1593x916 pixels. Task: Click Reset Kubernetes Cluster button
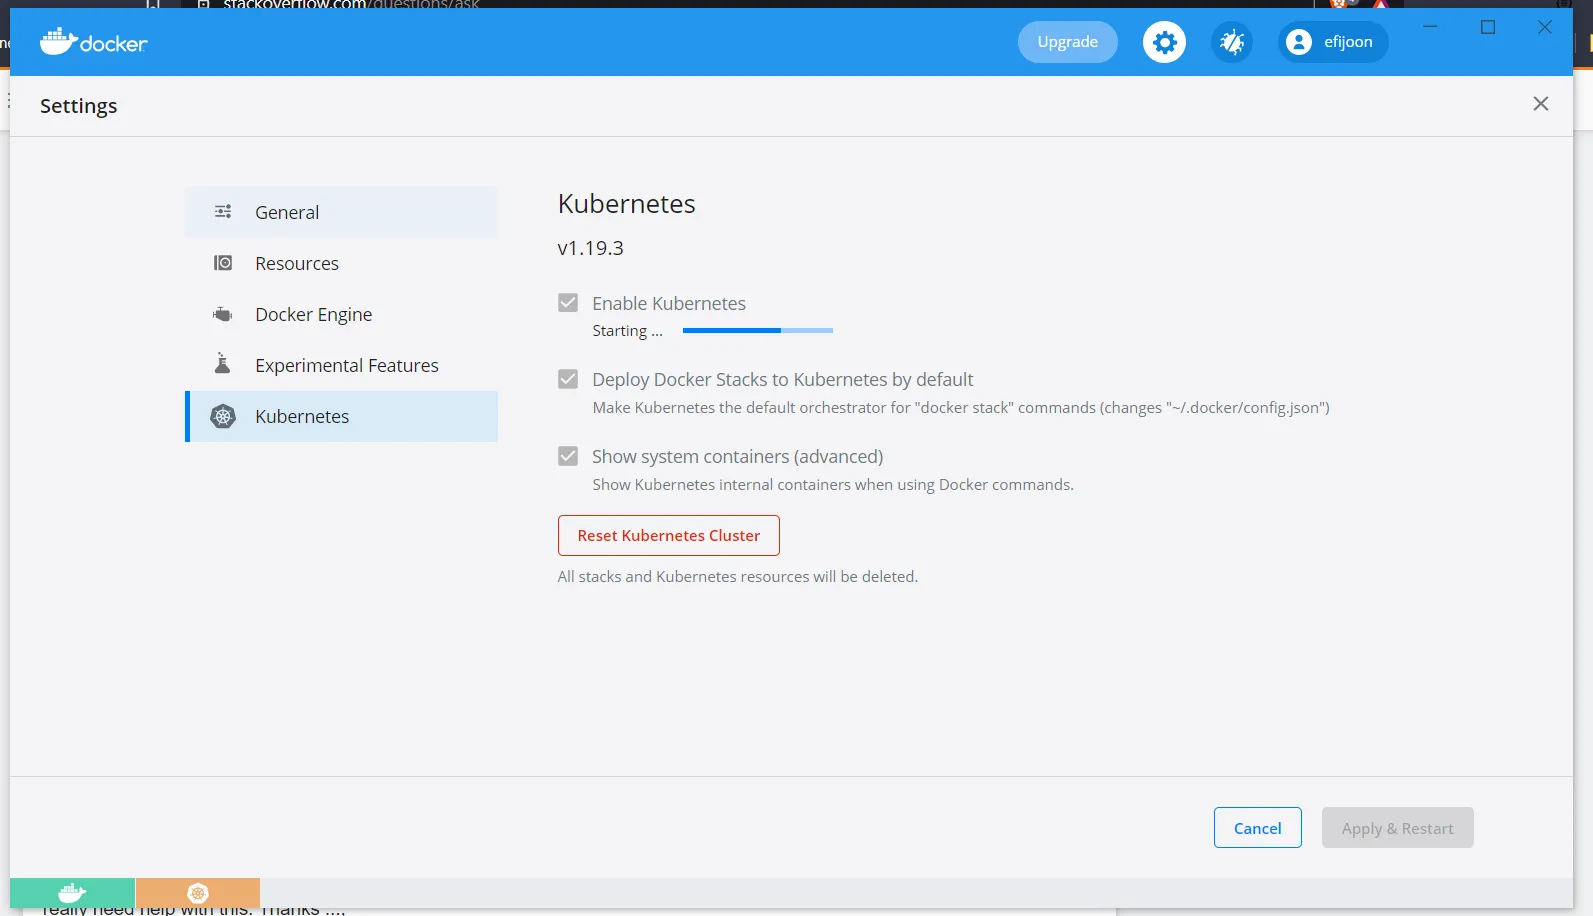point(669,535)
